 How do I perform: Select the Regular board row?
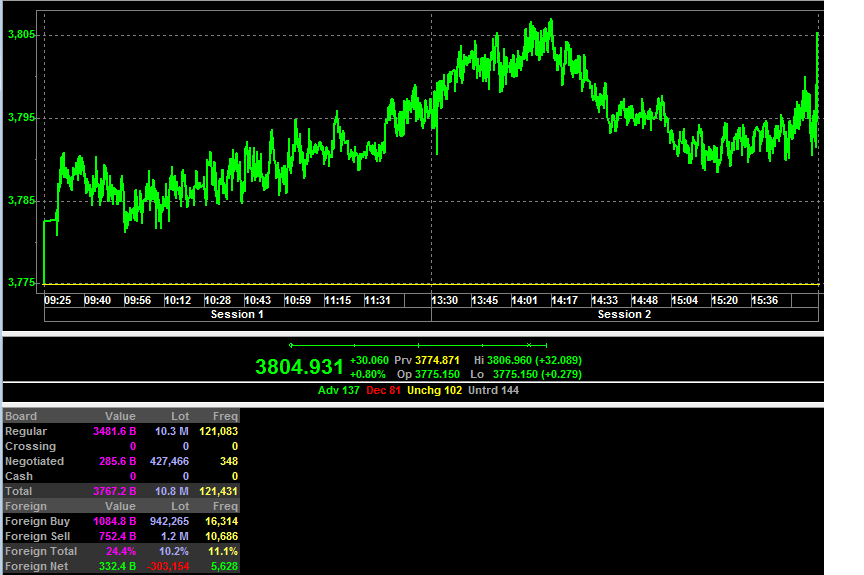point(121,431)
